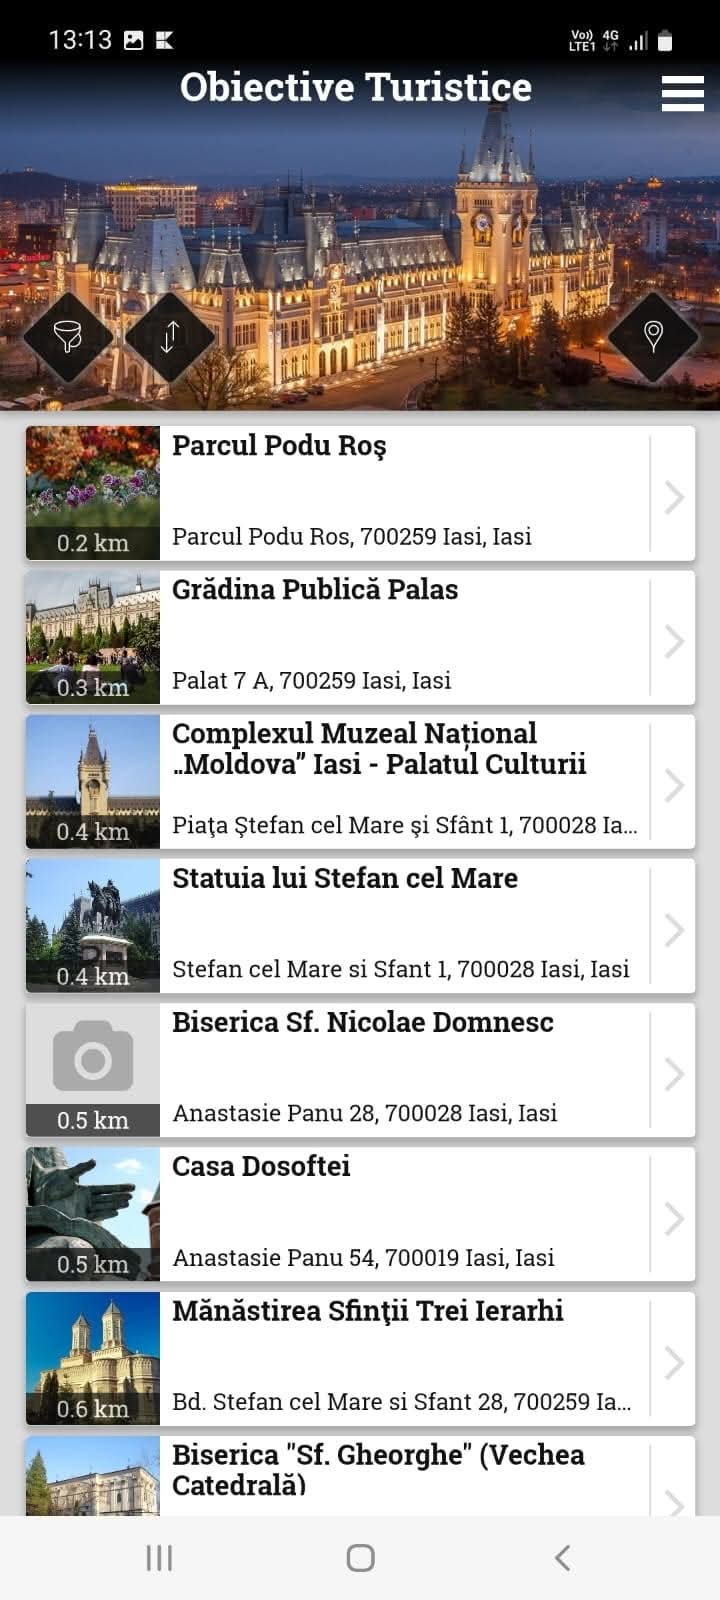Tap the chevron beside Casa Dosoftei
720x1600 pixels.
point(674,1218)
